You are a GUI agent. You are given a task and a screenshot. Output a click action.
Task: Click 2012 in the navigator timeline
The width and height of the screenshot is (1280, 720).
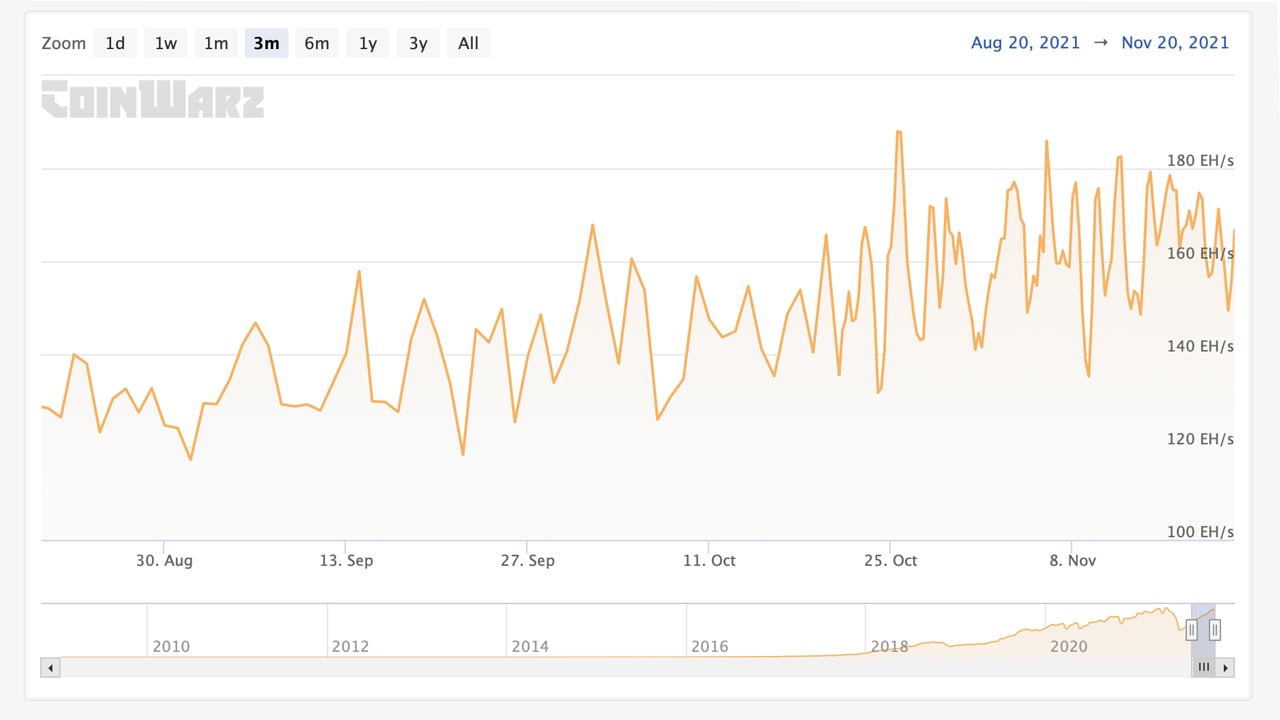click(351, 647)
